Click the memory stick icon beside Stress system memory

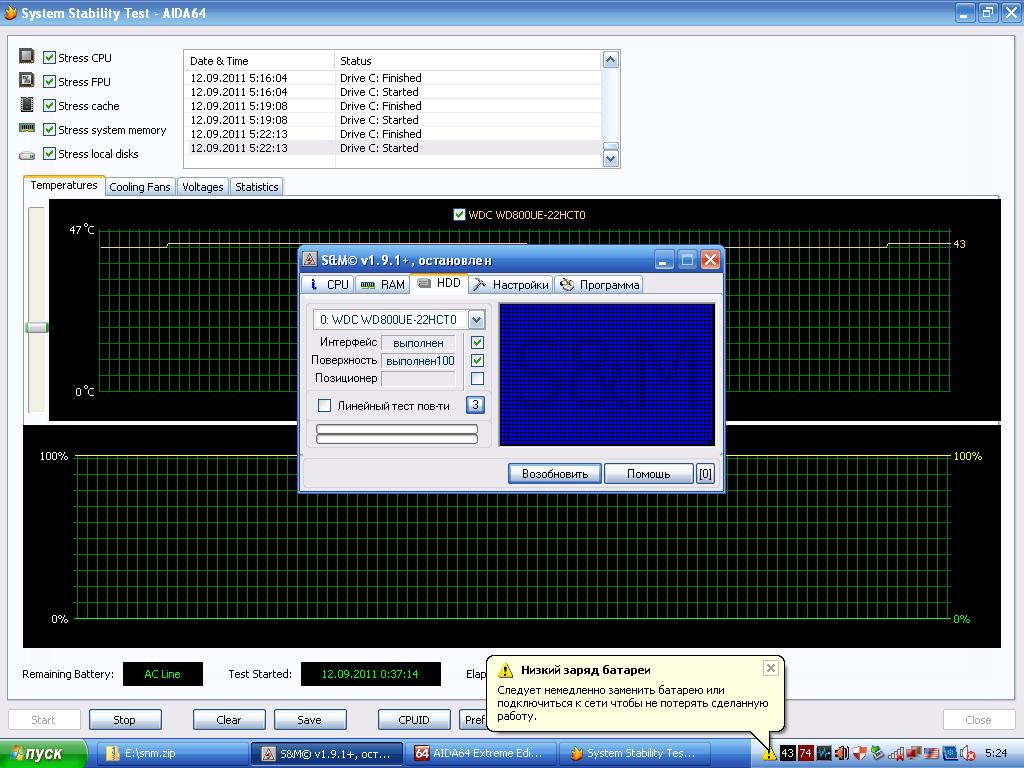27,129
